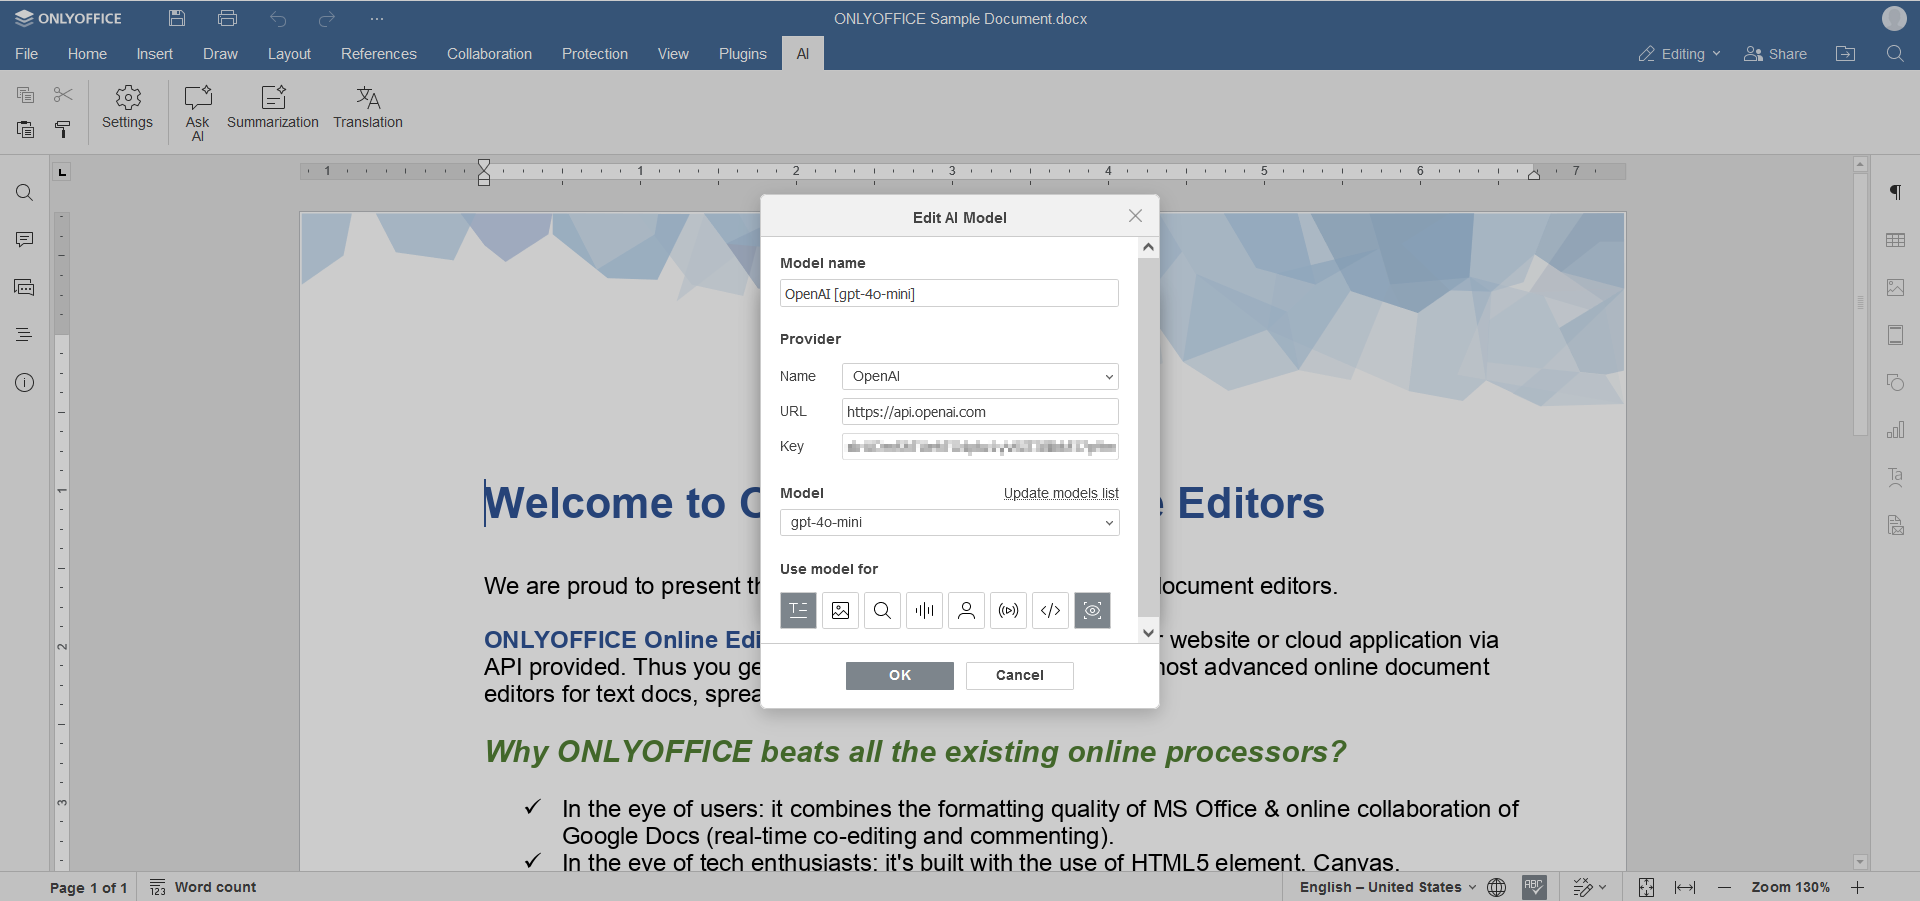Close the Edit AI Model dialog
The width and height of the screenshot is (1920, 901).
click(1135, 216)
